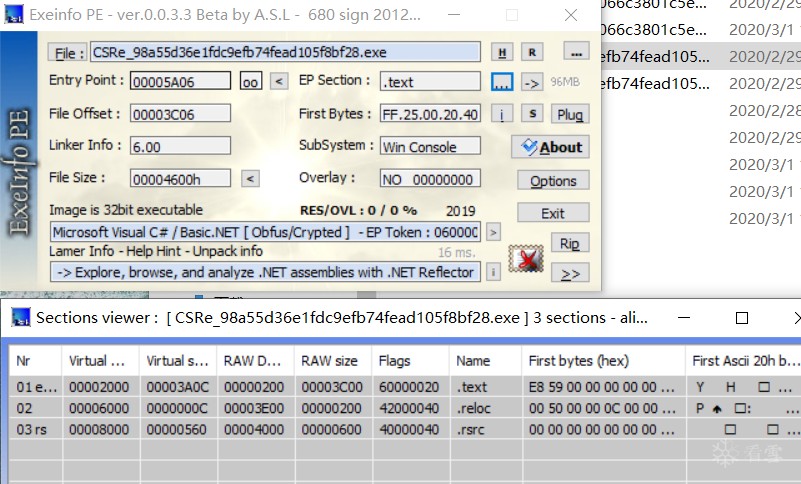
Task: Click the SubSystem Win Console field
Action: click(x=430, y=146)
